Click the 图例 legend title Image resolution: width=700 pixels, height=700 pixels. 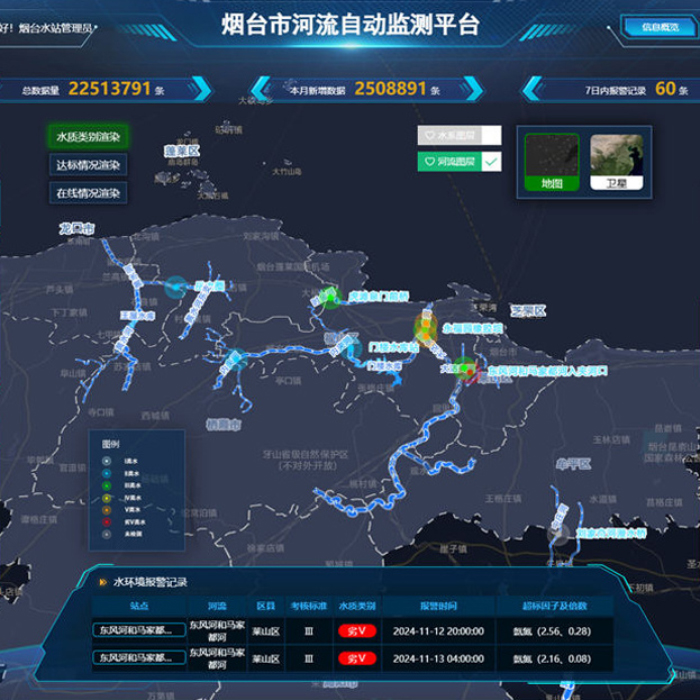110,444
